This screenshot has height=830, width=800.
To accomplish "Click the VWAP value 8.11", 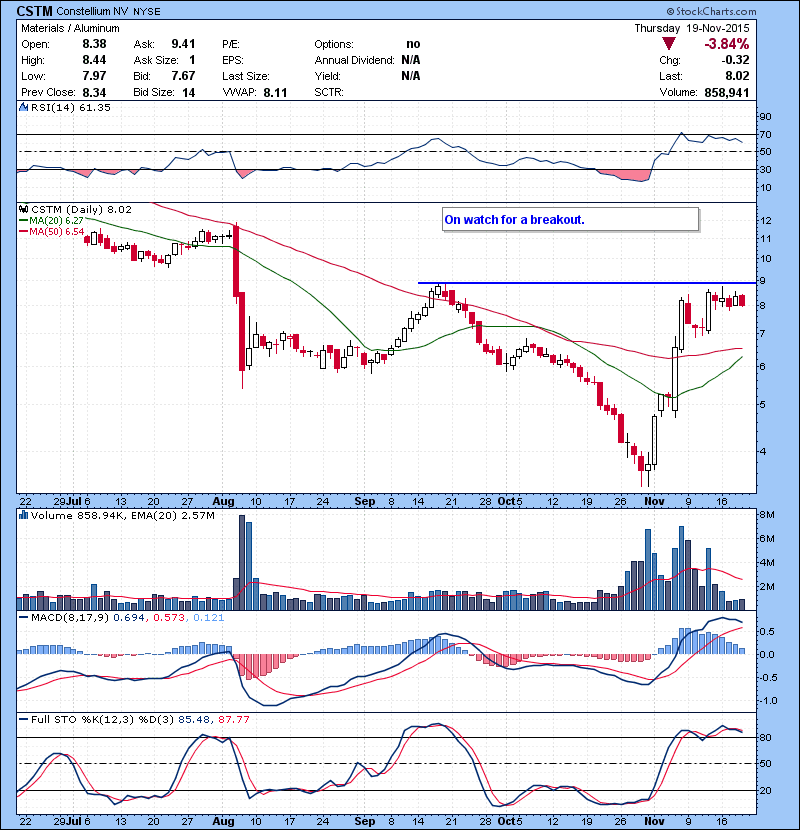I will click(x=275, y=93).
